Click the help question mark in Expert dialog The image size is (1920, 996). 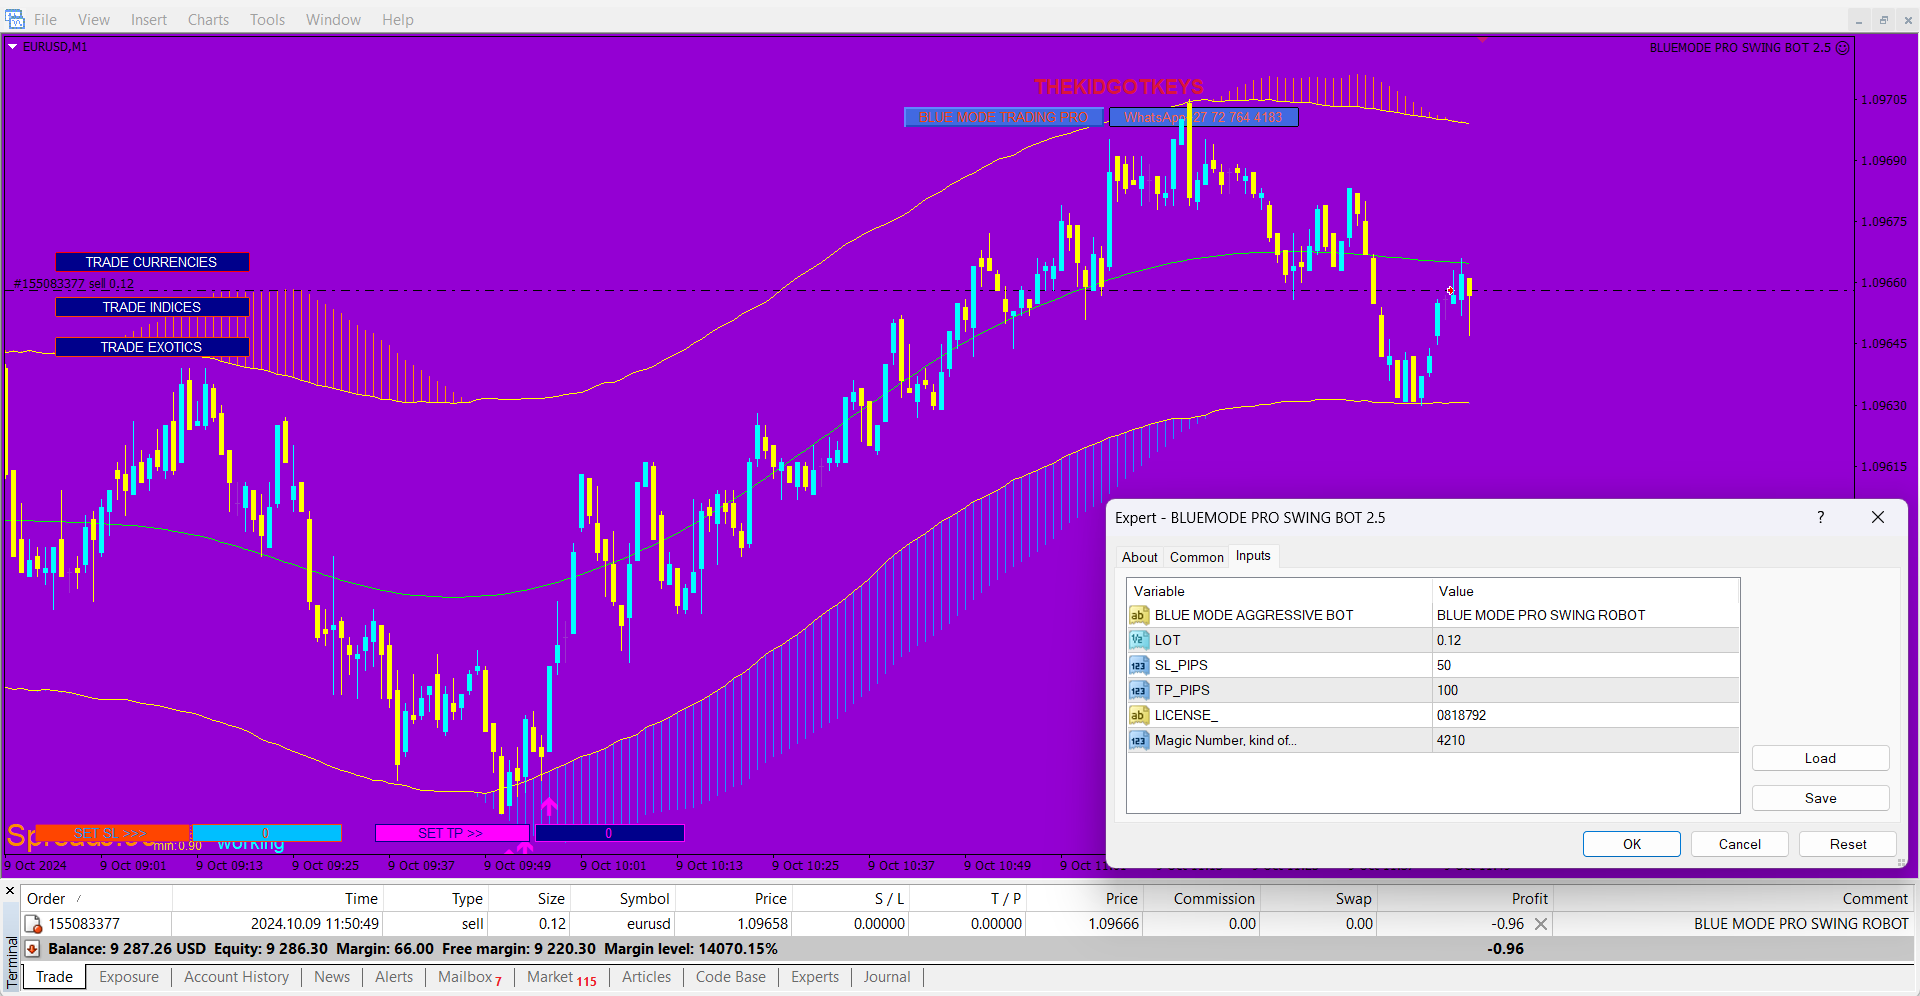coord(1820,517)
